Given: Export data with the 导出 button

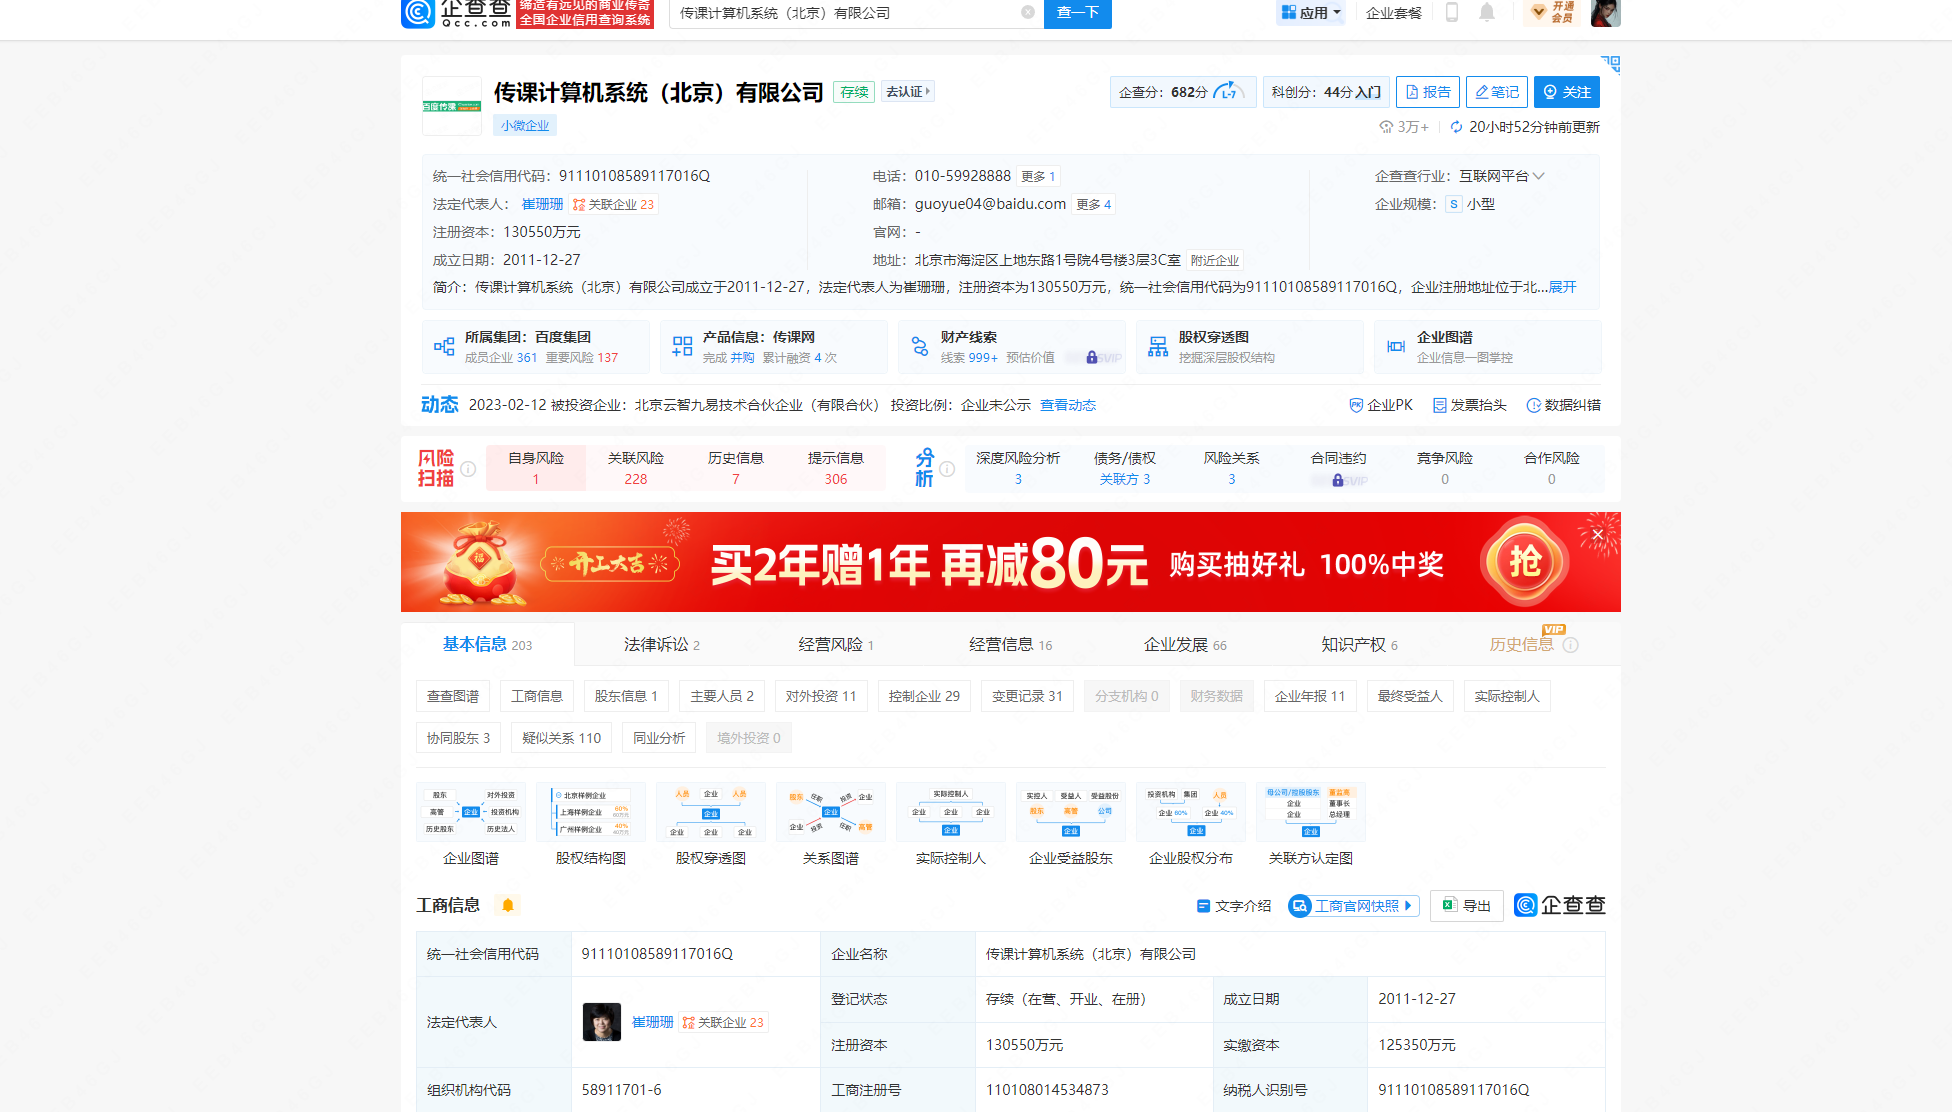Looking at the screenshot, I should click(x=1466, y=906).
